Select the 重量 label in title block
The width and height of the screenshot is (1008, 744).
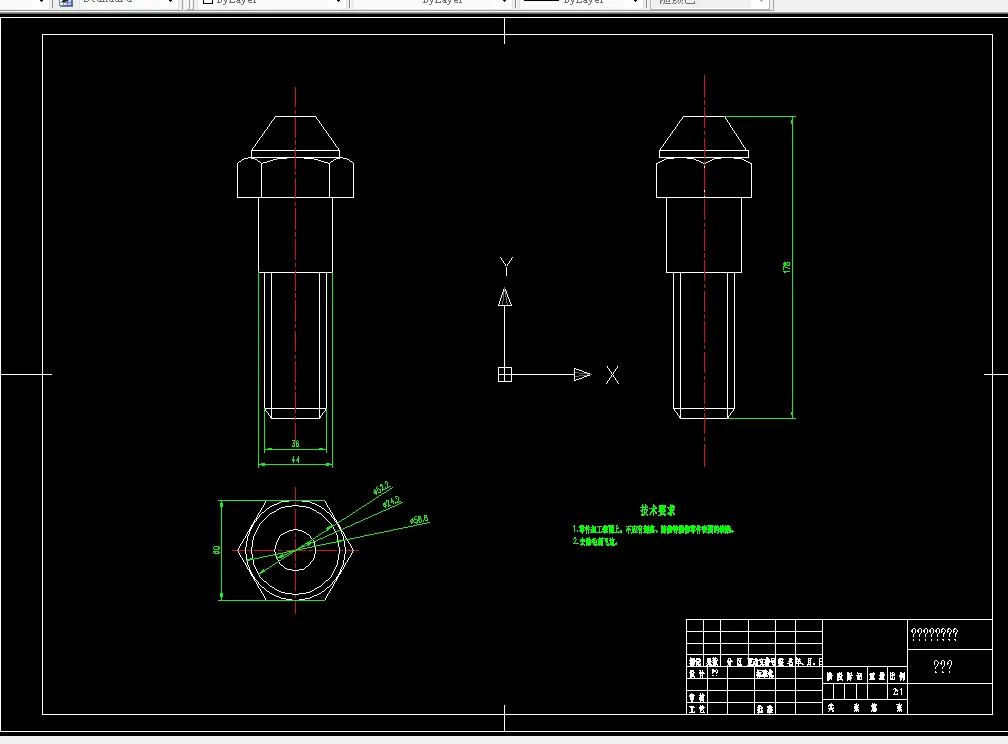[x=877, y=676]
